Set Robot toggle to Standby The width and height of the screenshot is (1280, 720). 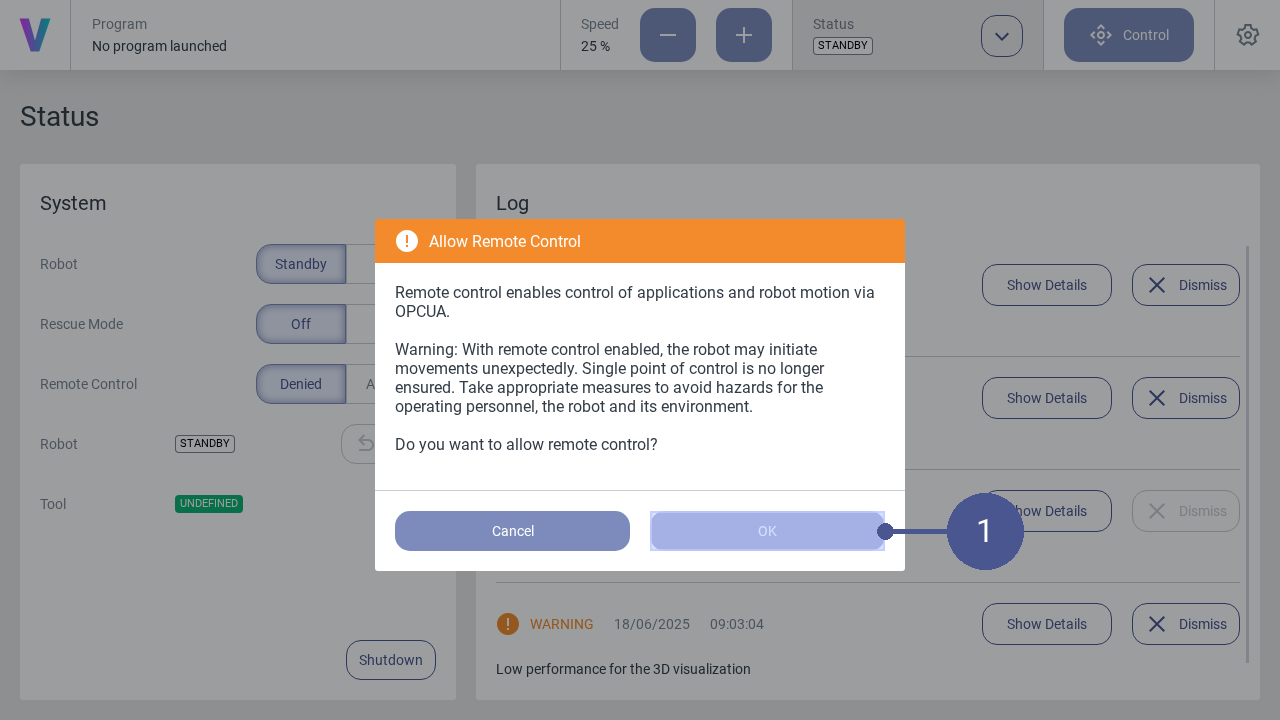(301, 264)
